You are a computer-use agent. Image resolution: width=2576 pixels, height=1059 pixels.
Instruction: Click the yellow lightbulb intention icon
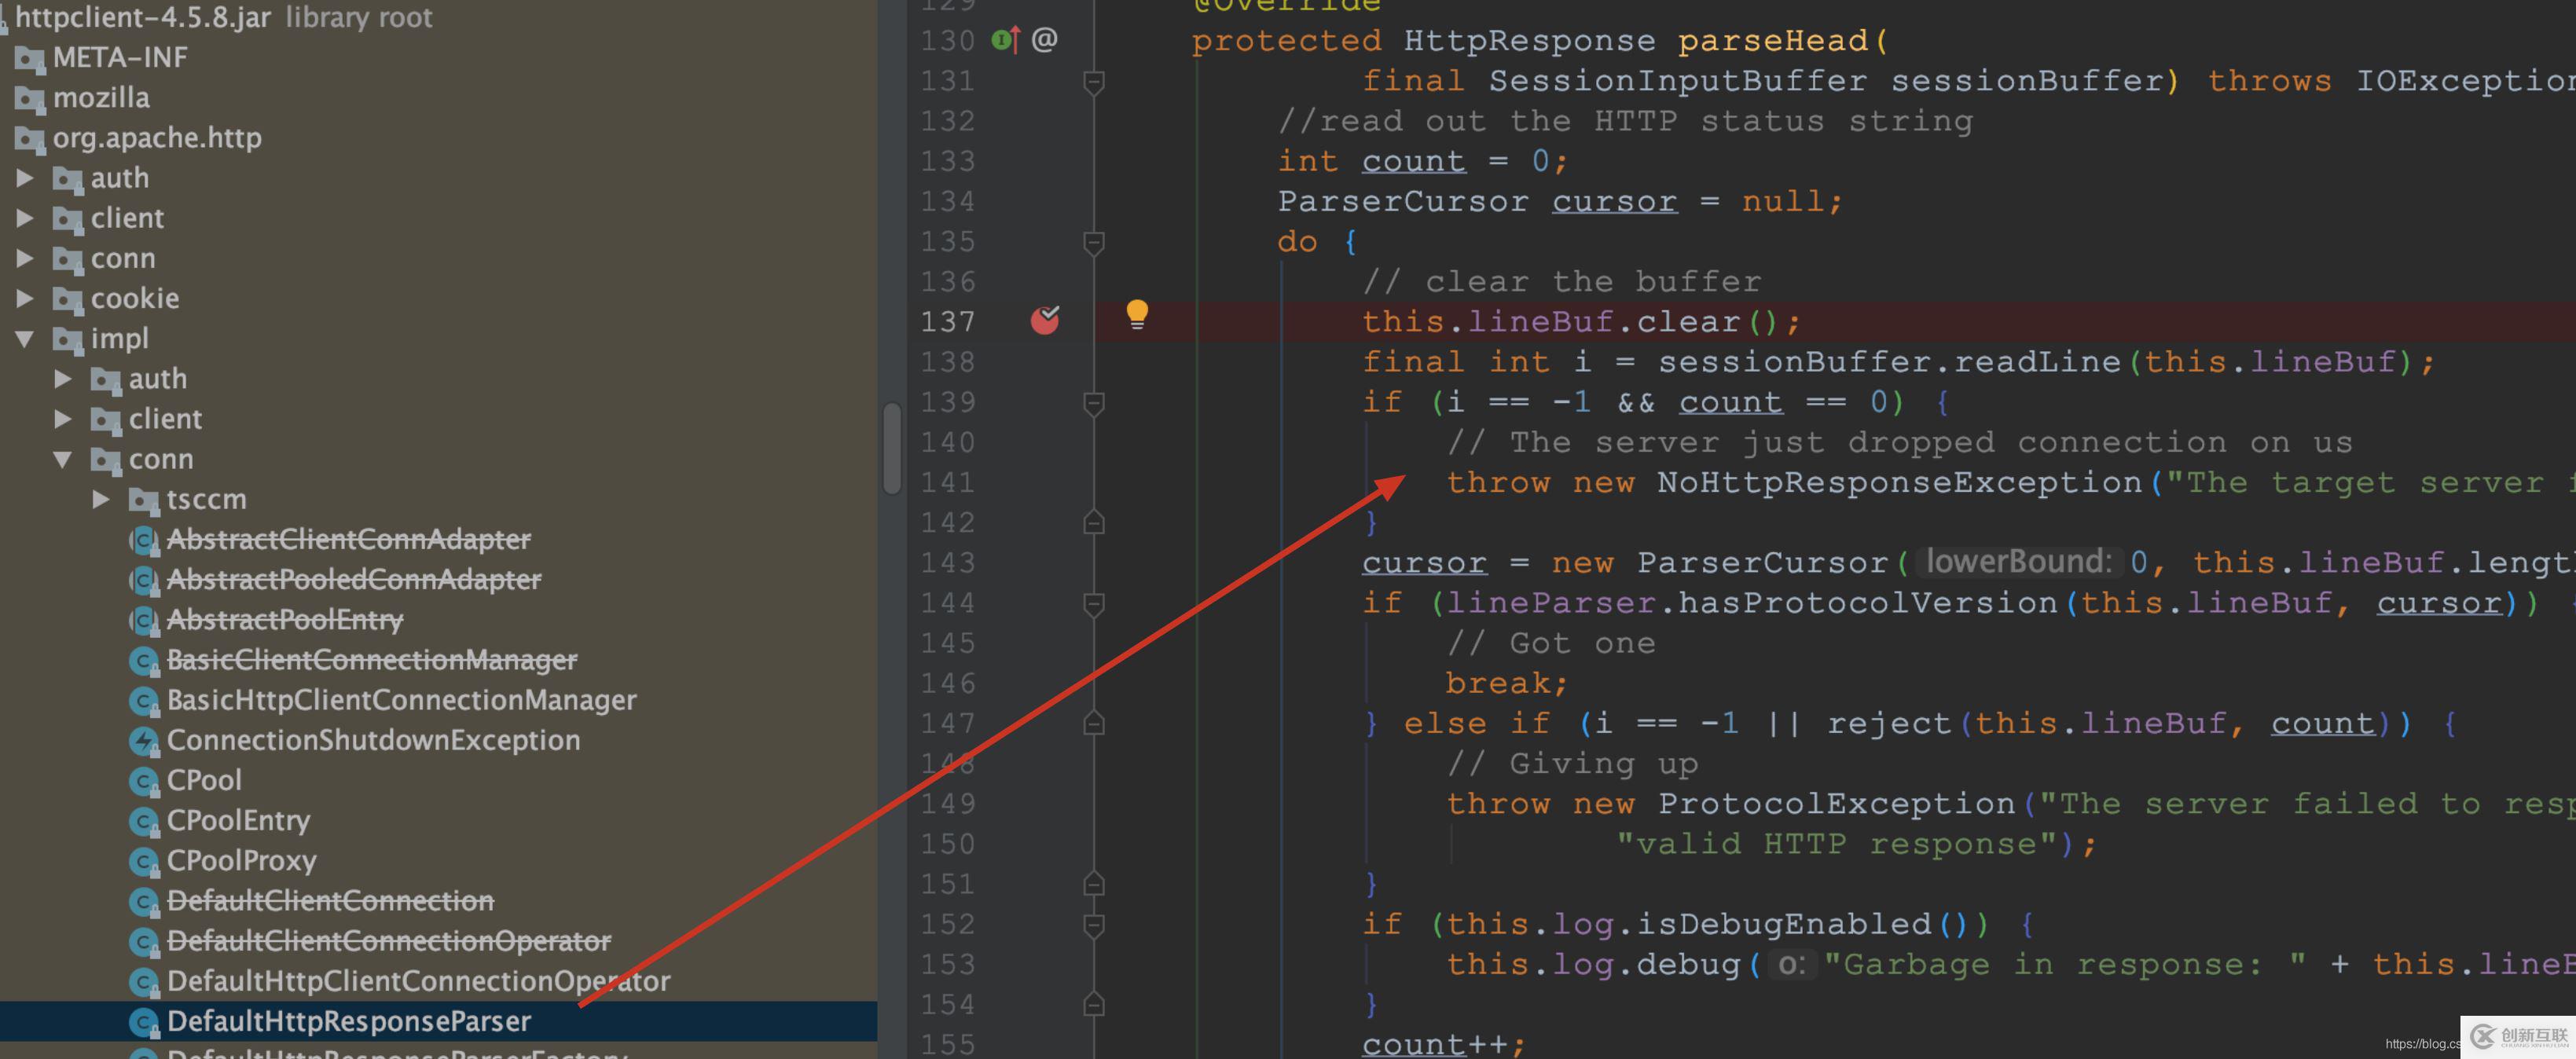point(1137,314)
